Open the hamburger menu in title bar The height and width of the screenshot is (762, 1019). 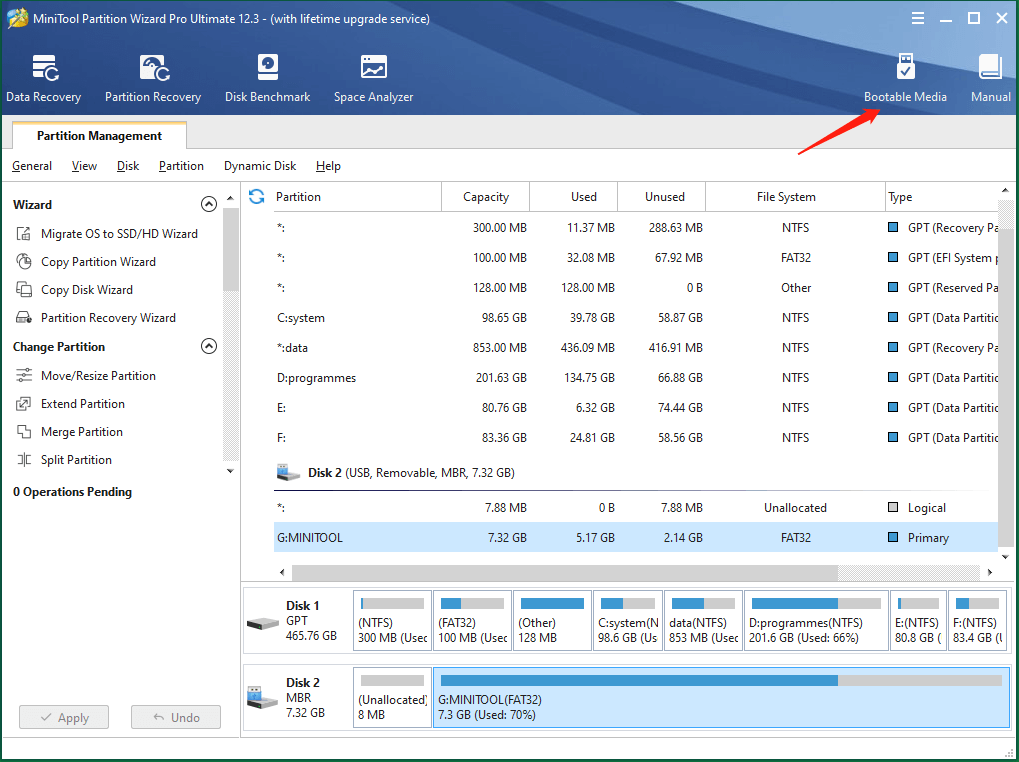click(917, 17)
